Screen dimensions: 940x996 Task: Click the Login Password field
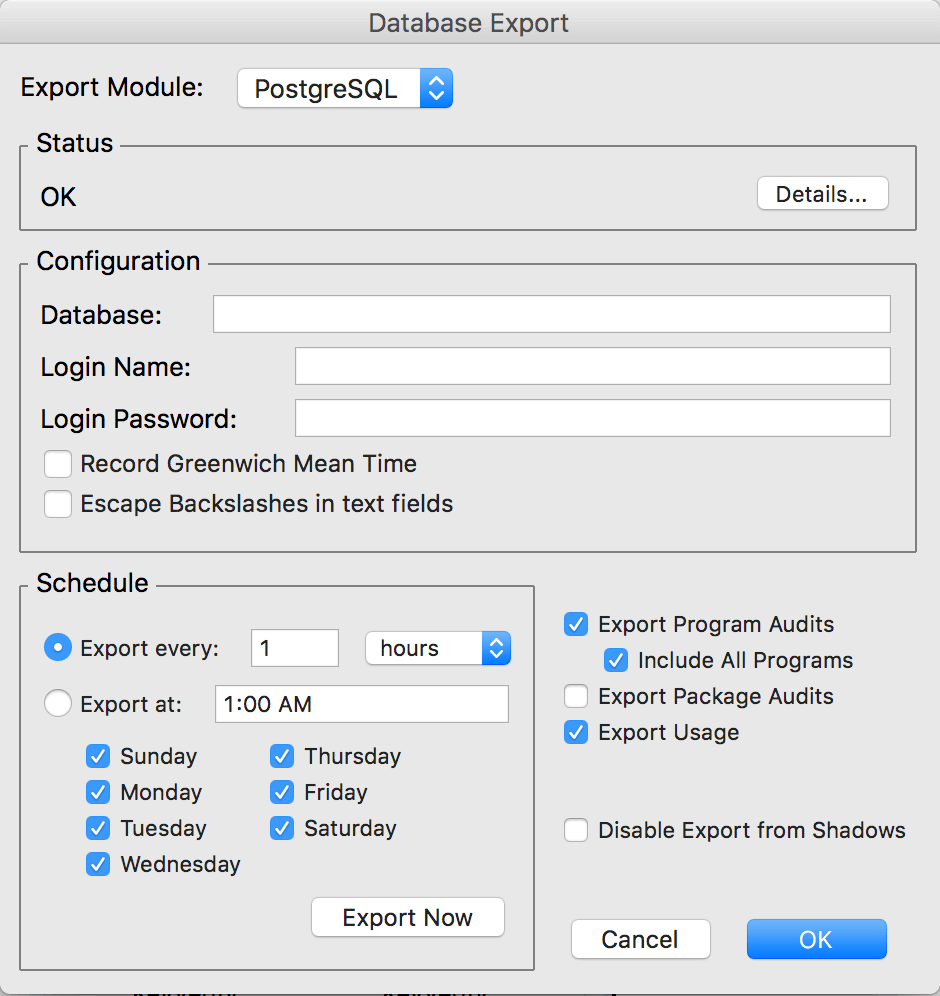[x=592, y=418]
